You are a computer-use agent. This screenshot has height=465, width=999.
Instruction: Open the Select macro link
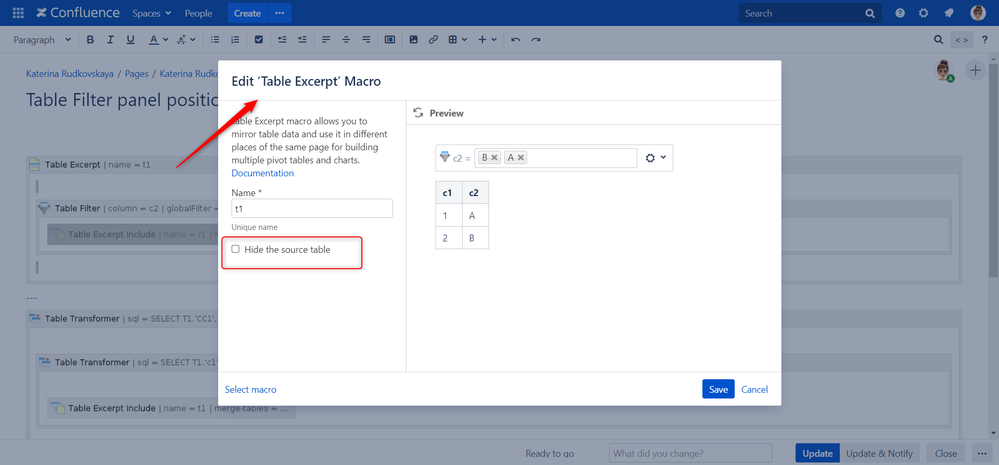pos(250,389)
